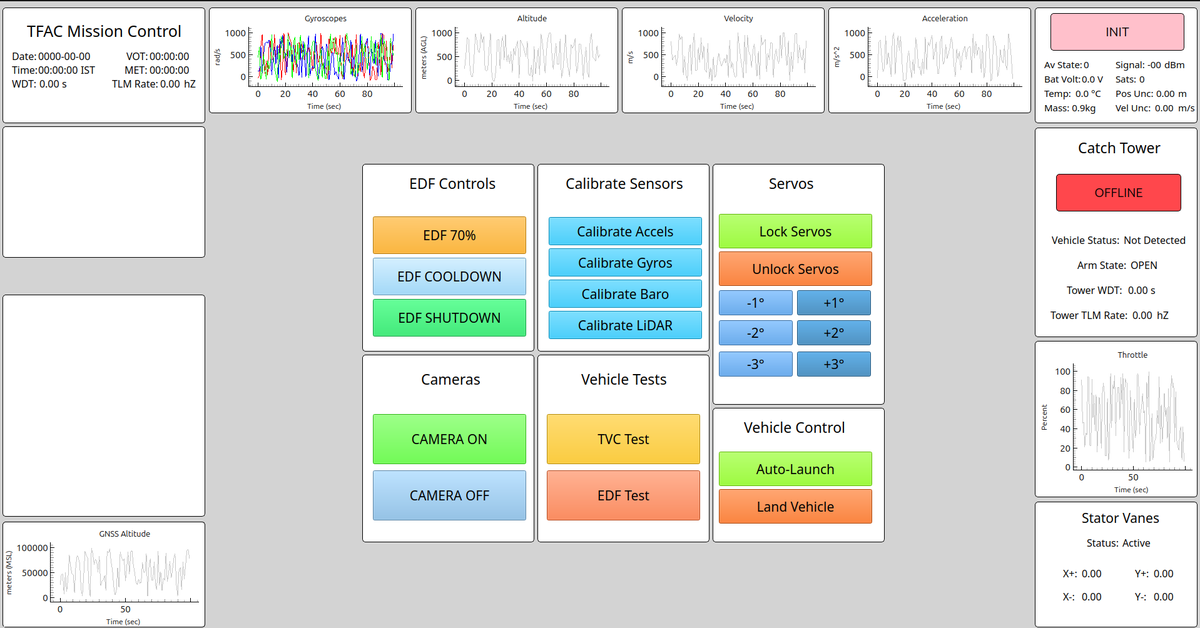Select the Velocity plot
This screenshot has height=628, width=1200.
click(x=724, y=60)
